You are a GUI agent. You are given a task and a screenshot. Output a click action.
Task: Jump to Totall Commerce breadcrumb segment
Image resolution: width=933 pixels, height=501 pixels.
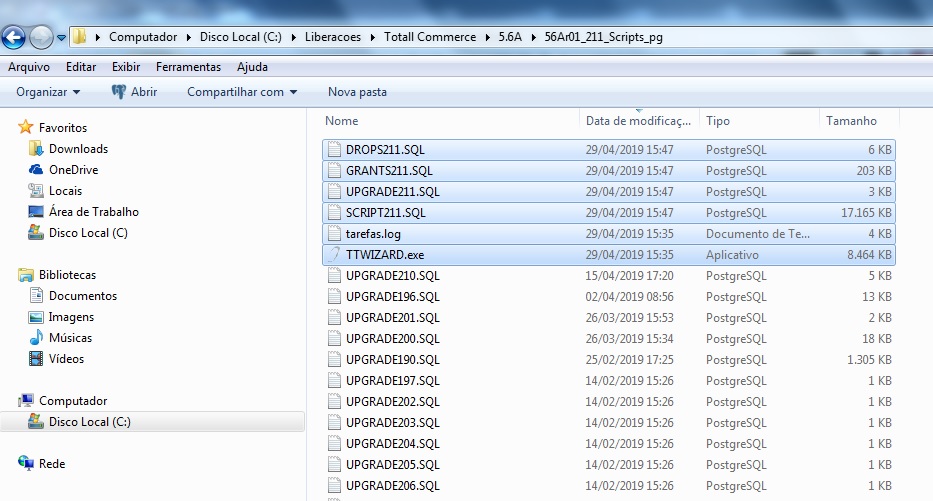[430, 37]
